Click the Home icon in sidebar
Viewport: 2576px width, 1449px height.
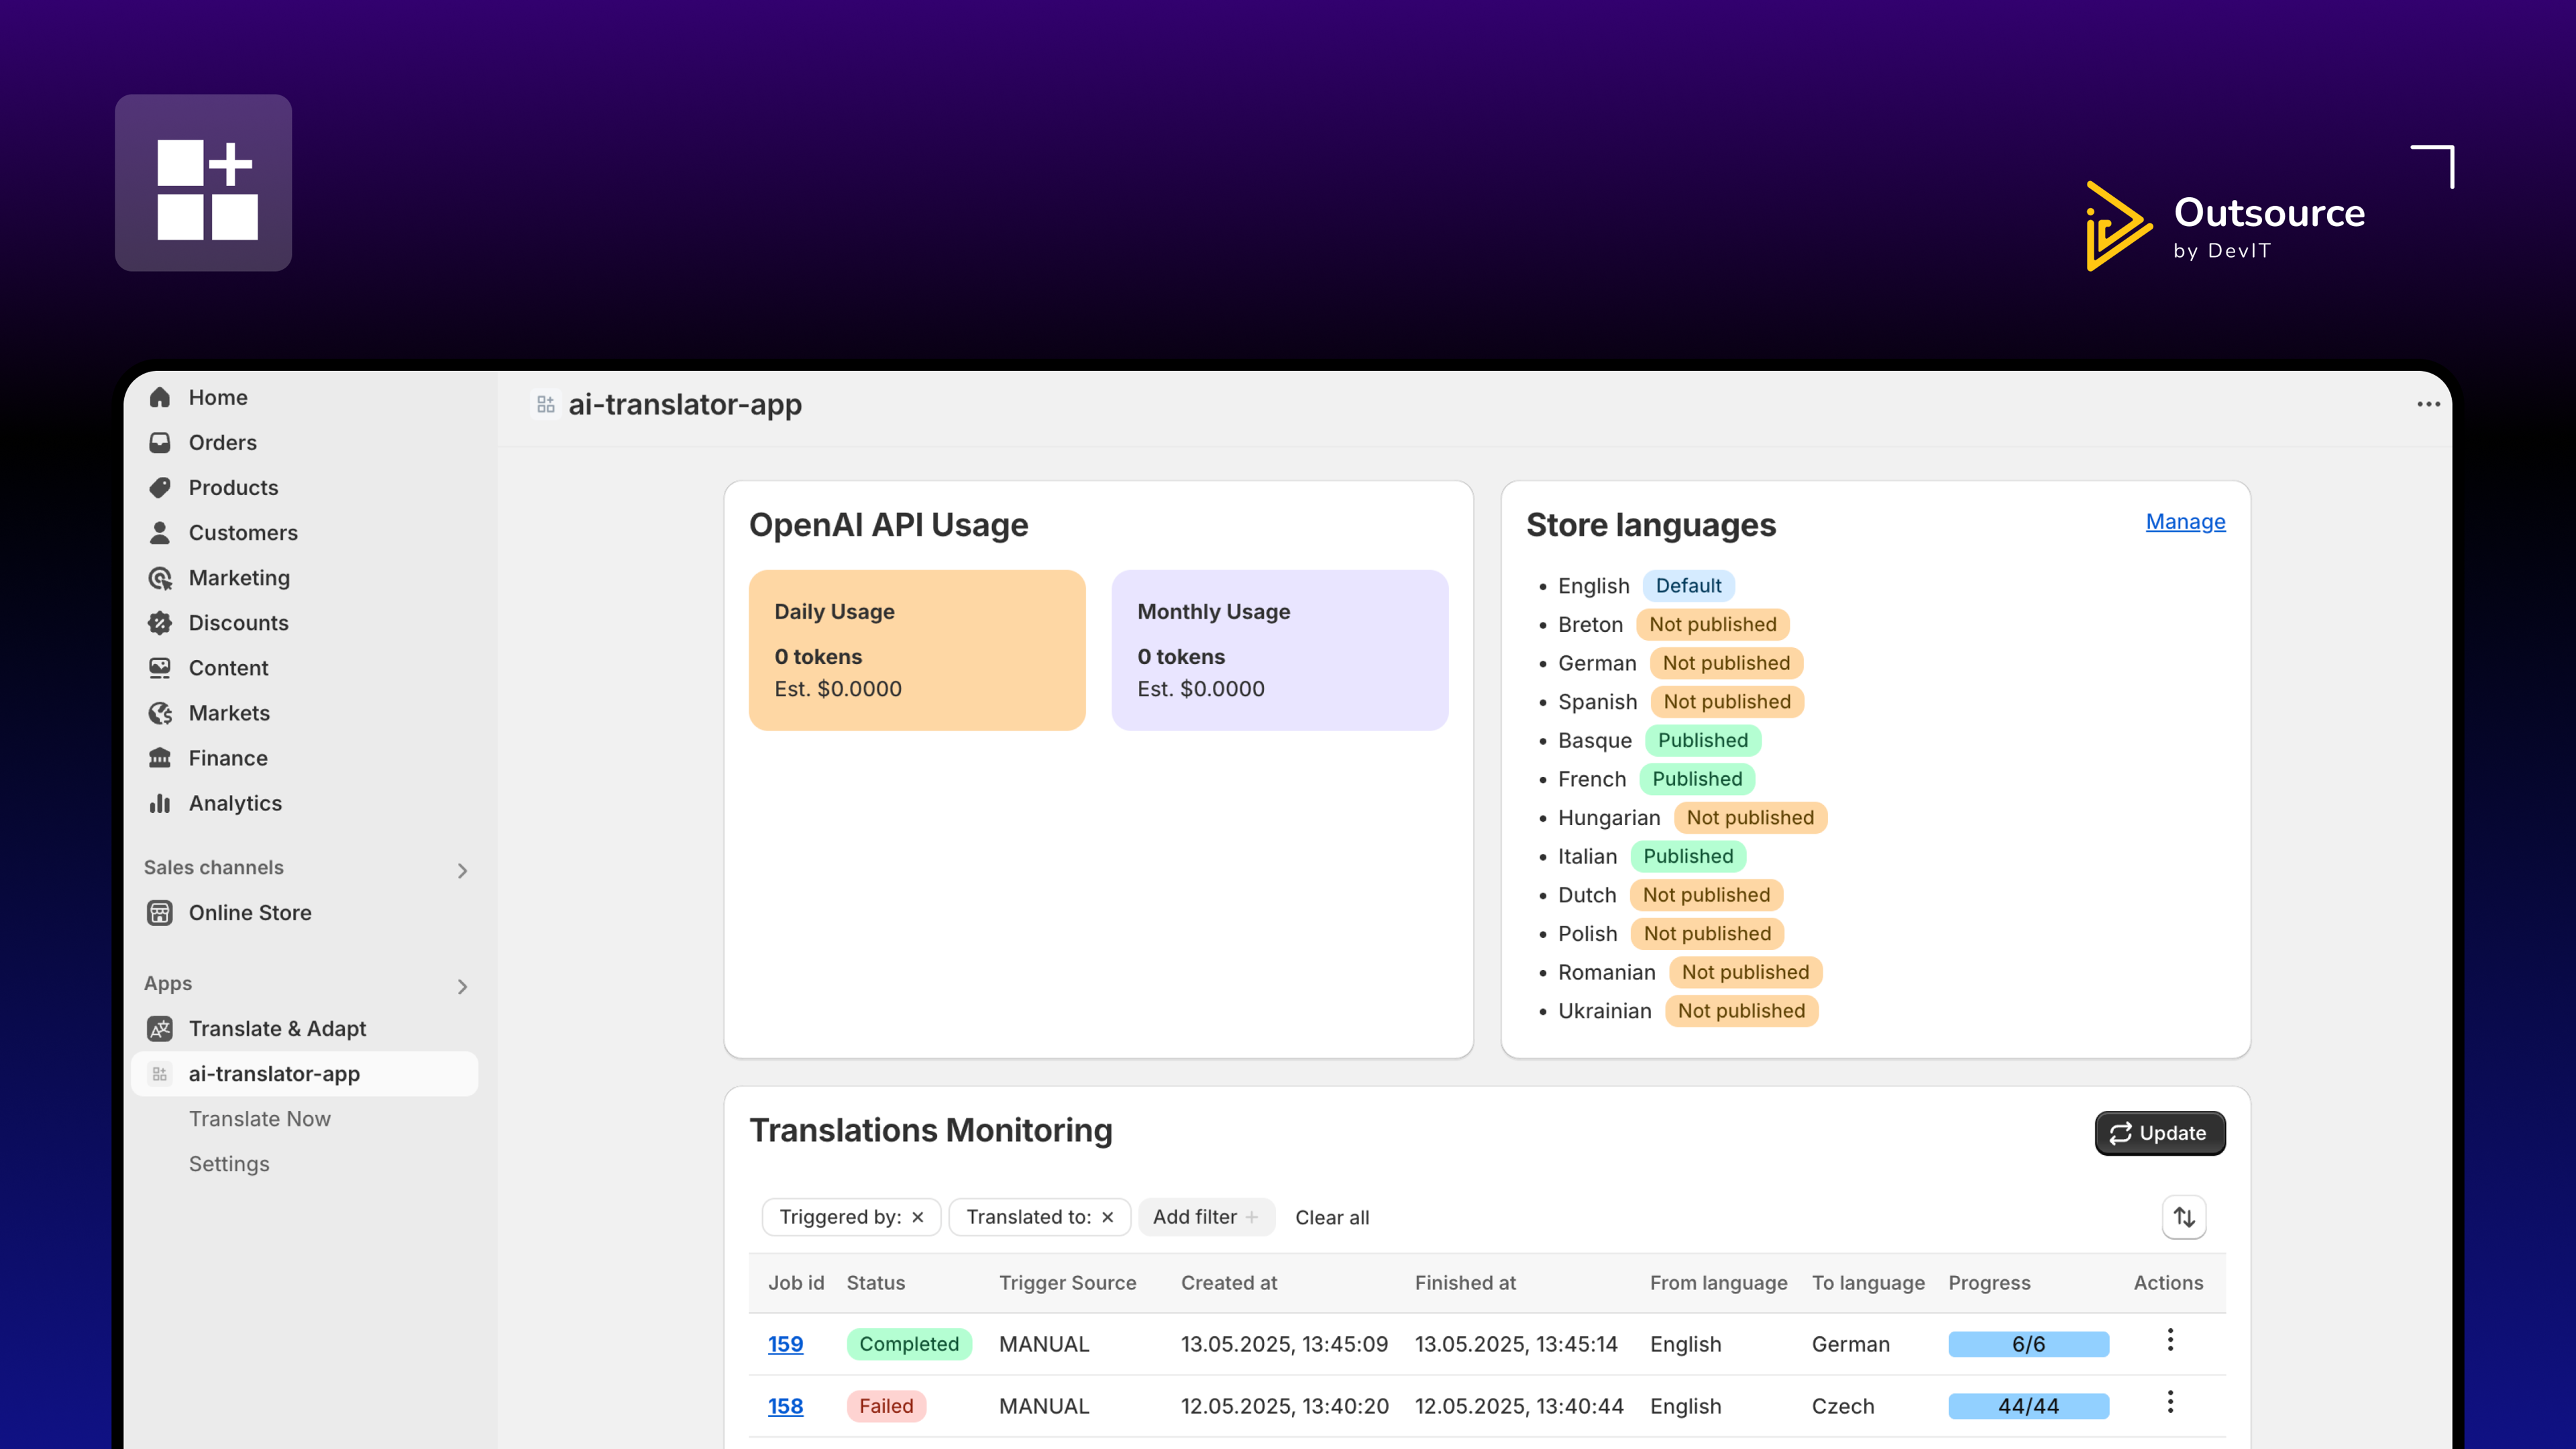pyautogui.click(x=160, y=397)
